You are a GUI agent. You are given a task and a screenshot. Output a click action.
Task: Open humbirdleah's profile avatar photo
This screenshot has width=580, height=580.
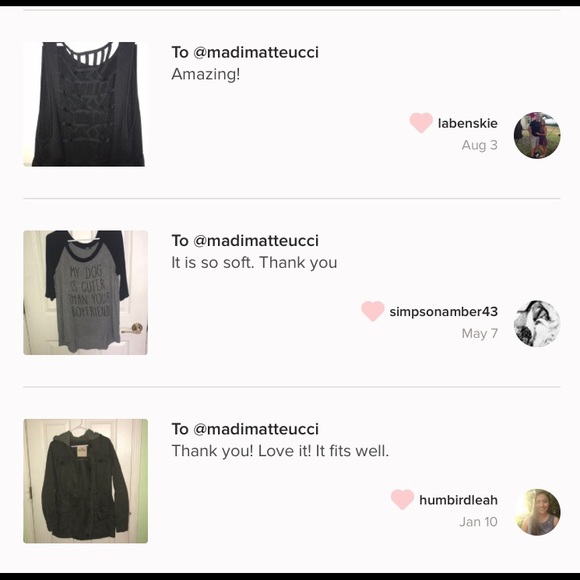(537, 512)
